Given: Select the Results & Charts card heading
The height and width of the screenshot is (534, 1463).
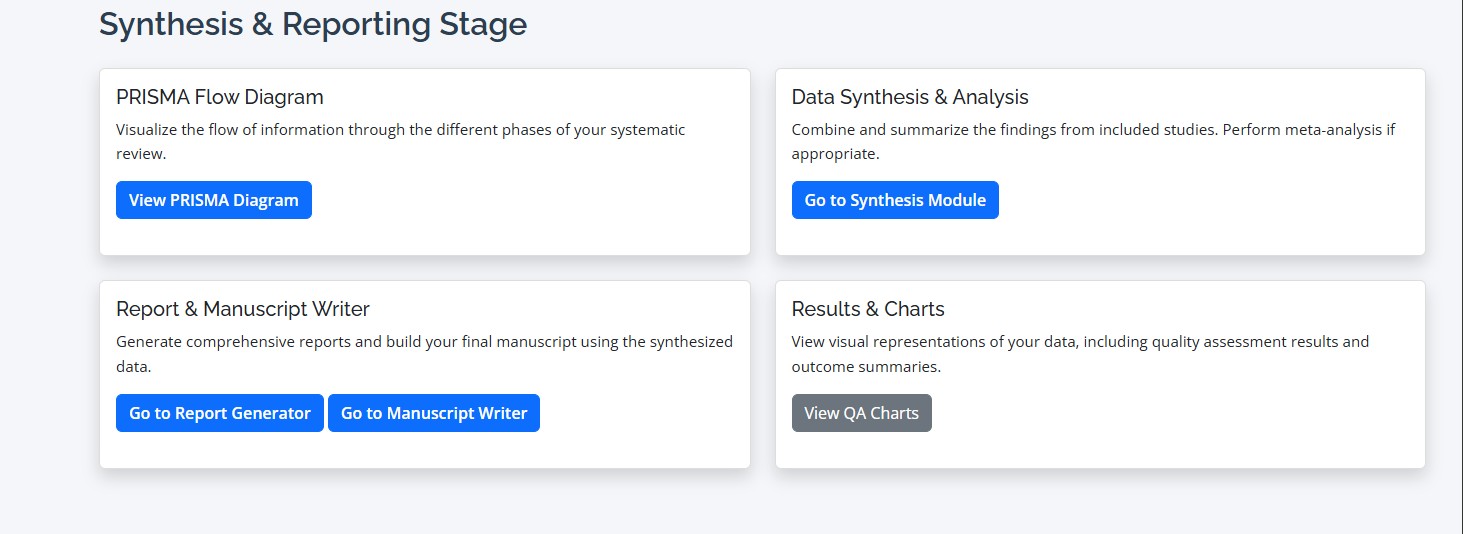Looking at the screenshot, I should click(x=867, y=309).
